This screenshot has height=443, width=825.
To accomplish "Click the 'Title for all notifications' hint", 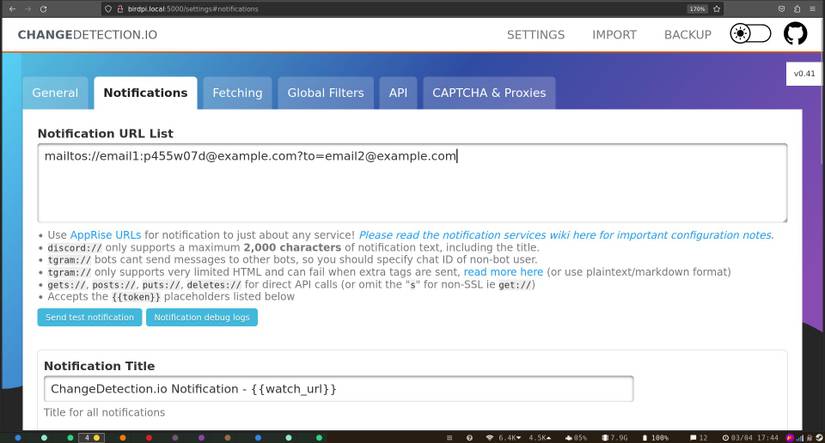I will pos(104,412).
